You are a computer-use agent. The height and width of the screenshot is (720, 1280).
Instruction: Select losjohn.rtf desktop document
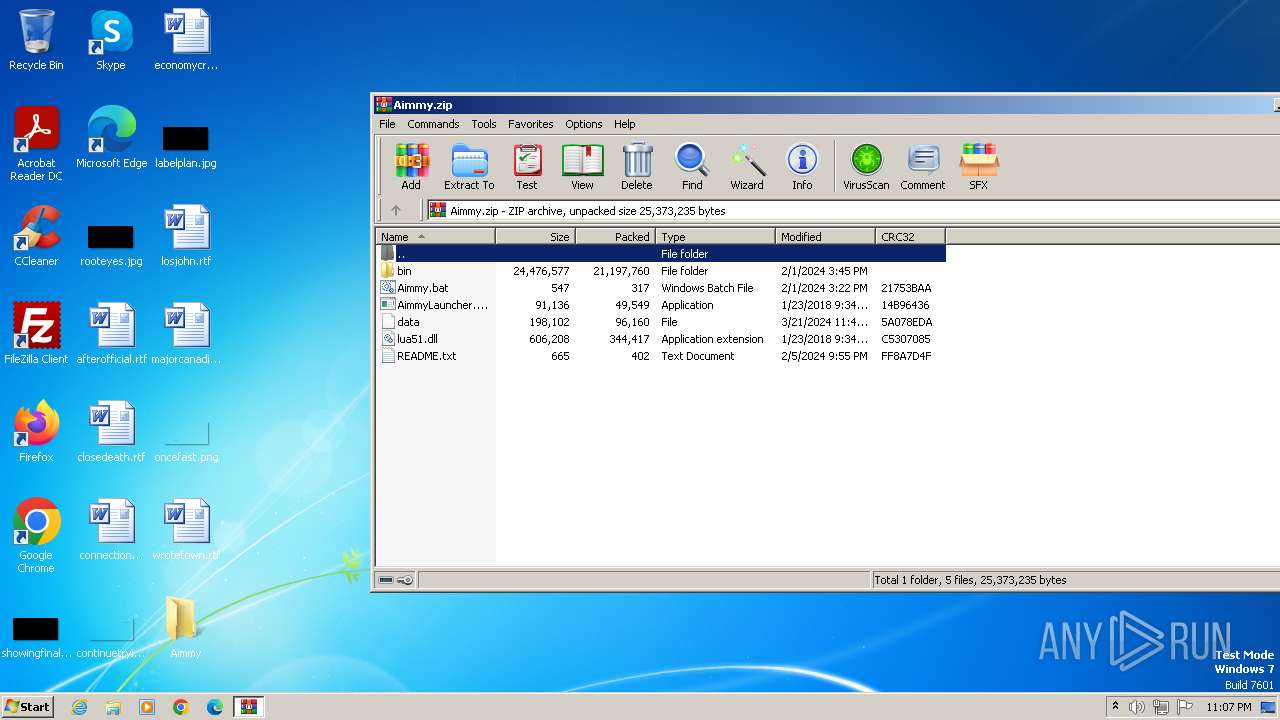coord(186,236)
